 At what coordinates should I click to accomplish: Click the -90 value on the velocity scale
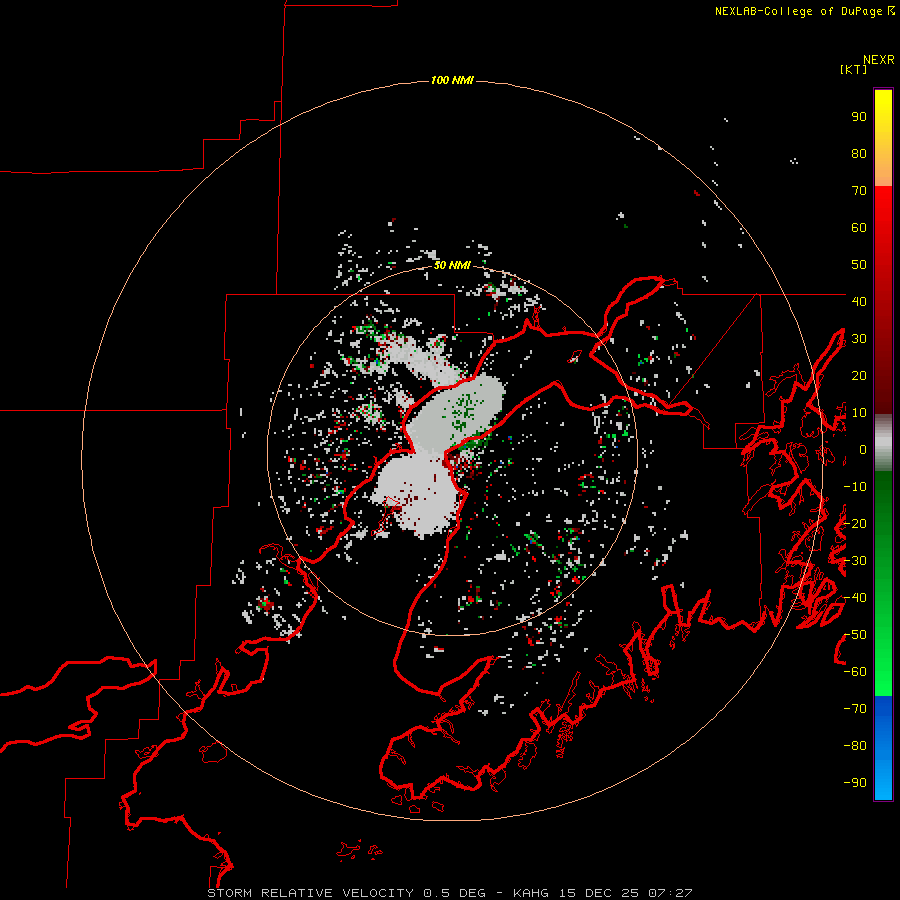point(855,783)
